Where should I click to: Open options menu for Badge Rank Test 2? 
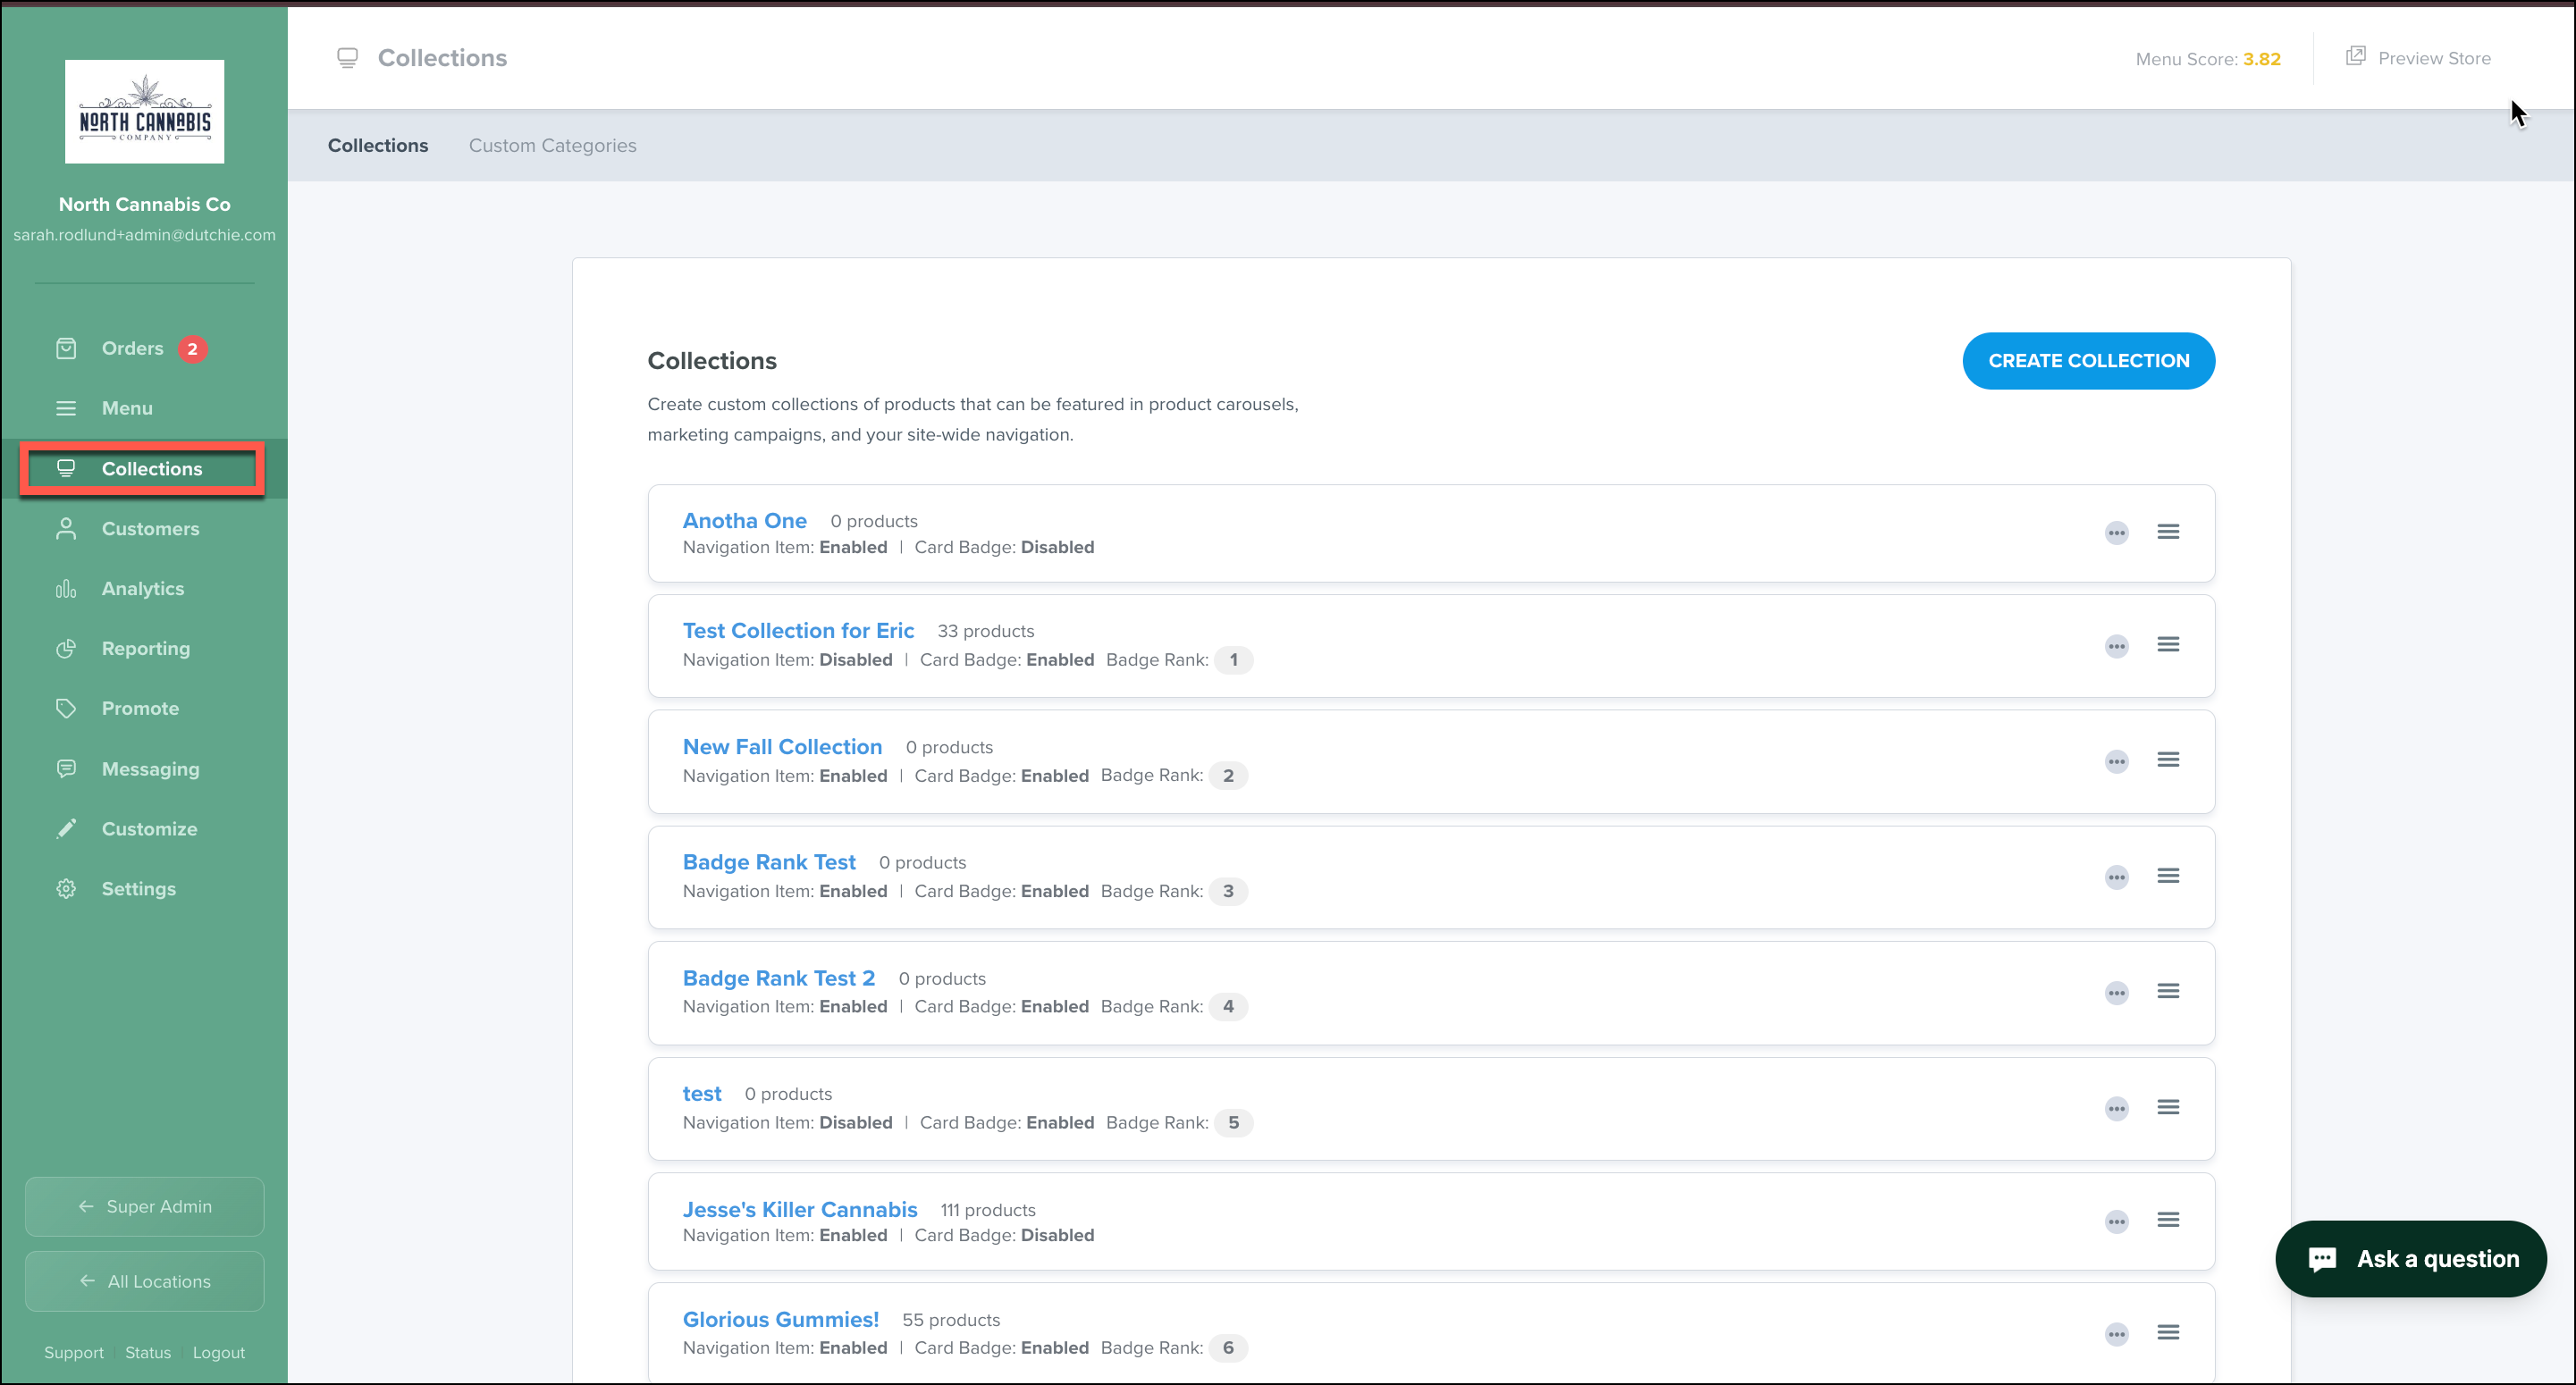(x=2117, y=993)
